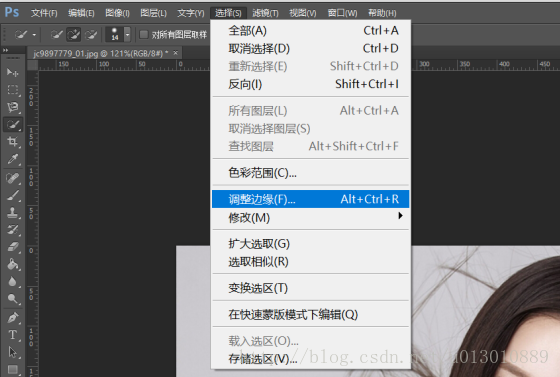Click the portrait photo on canvas
Image resolution: width=560 pixels, height=377 pixels.
[486, 311]
